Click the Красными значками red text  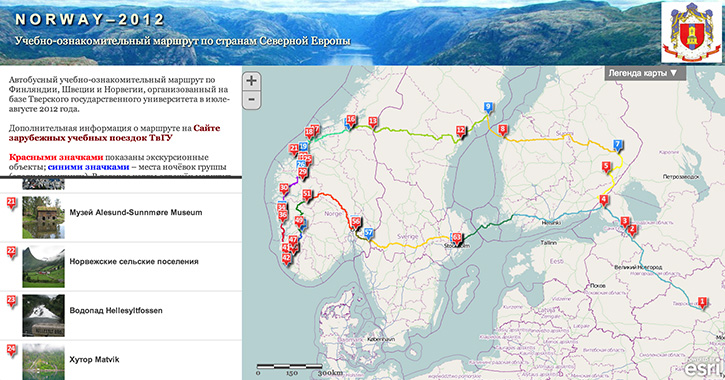[56, 157]
